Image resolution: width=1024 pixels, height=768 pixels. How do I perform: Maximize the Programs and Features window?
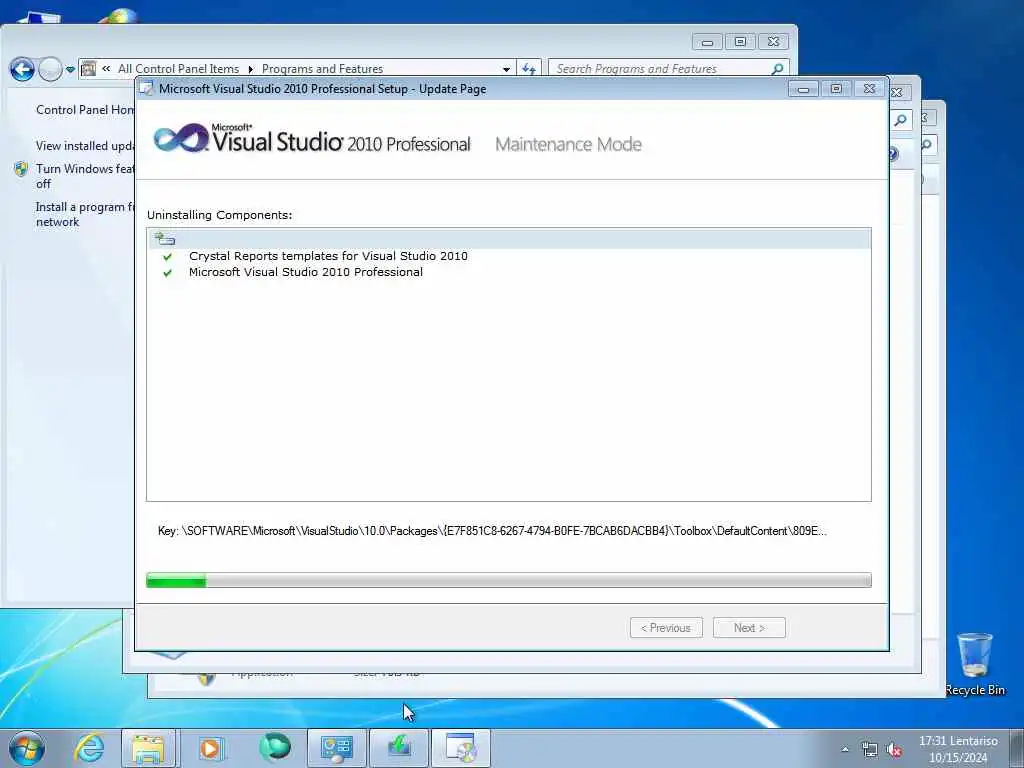(740, 42)
